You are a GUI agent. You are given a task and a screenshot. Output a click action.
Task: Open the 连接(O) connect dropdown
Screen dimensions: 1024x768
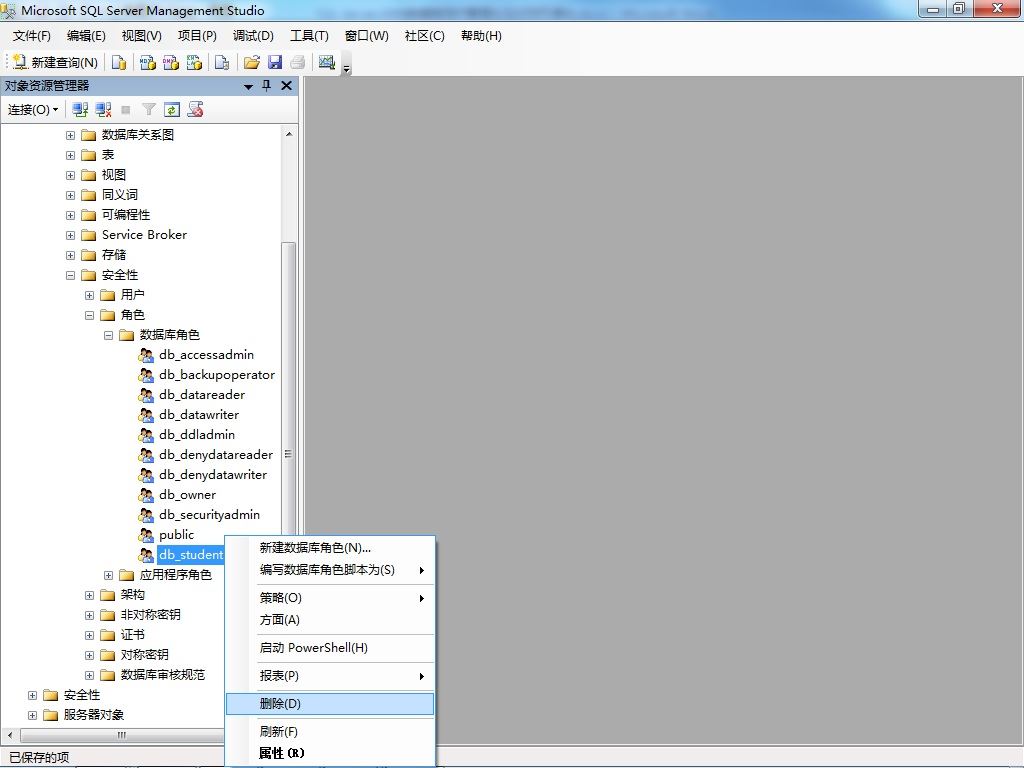pos(33,110)
